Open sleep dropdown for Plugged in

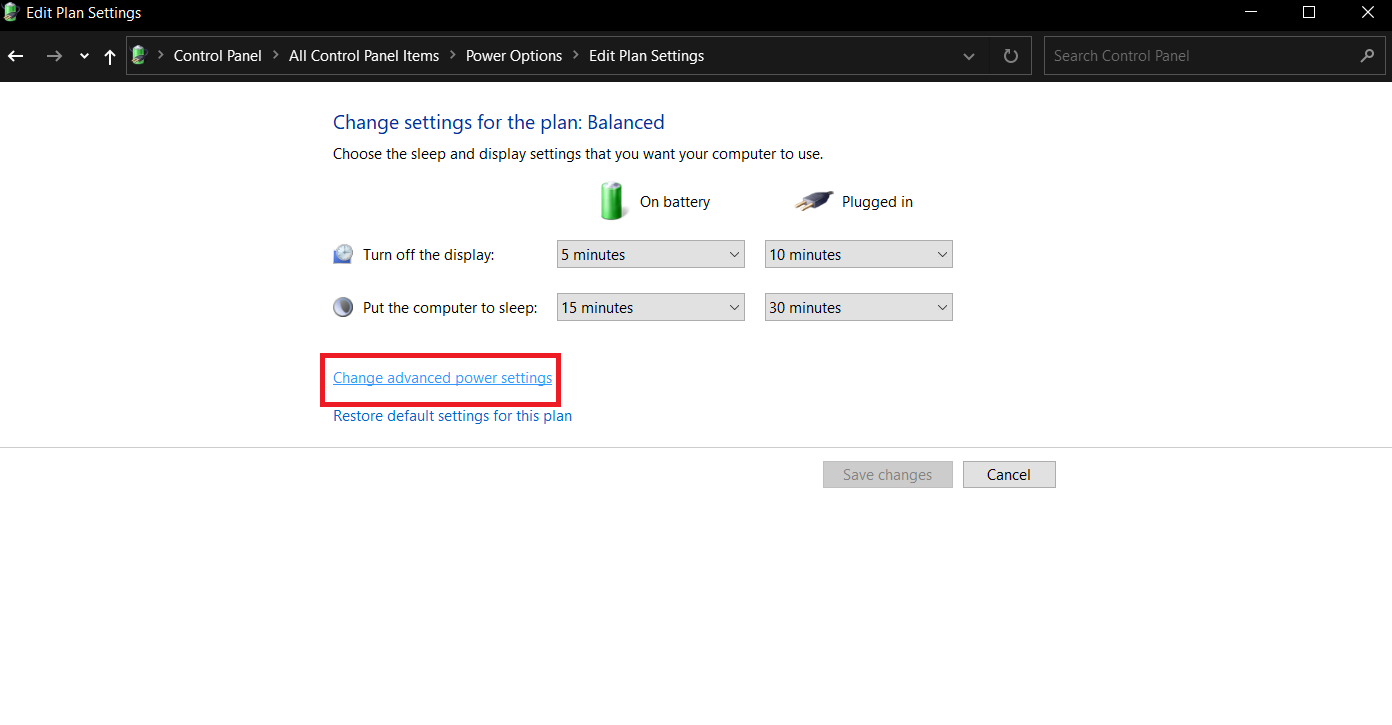[859, 308]
